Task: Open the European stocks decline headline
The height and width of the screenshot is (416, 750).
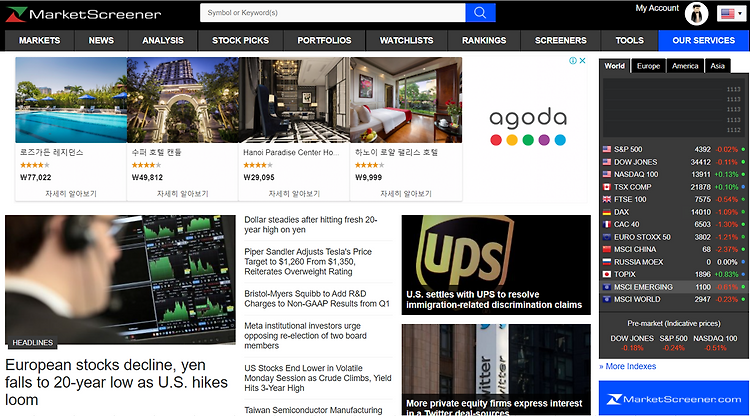Action: [116, 383]
